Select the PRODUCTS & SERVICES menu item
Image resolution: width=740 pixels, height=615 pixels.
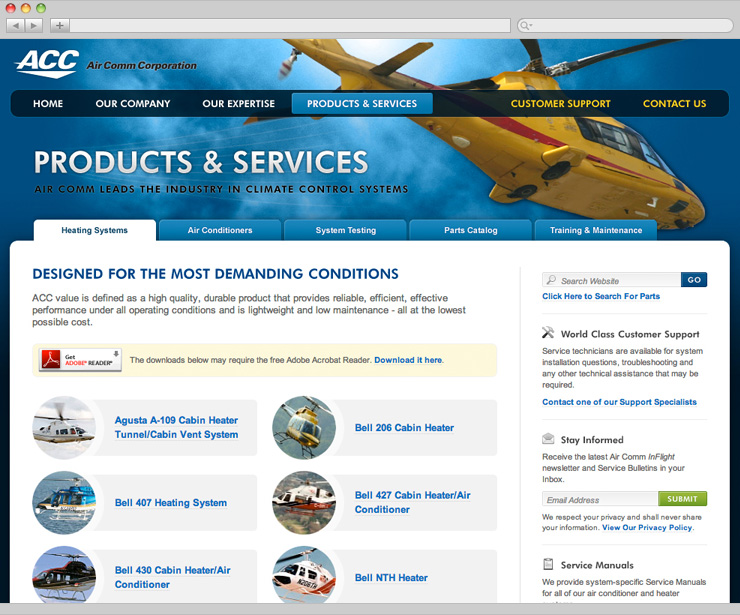pos(362,103)
